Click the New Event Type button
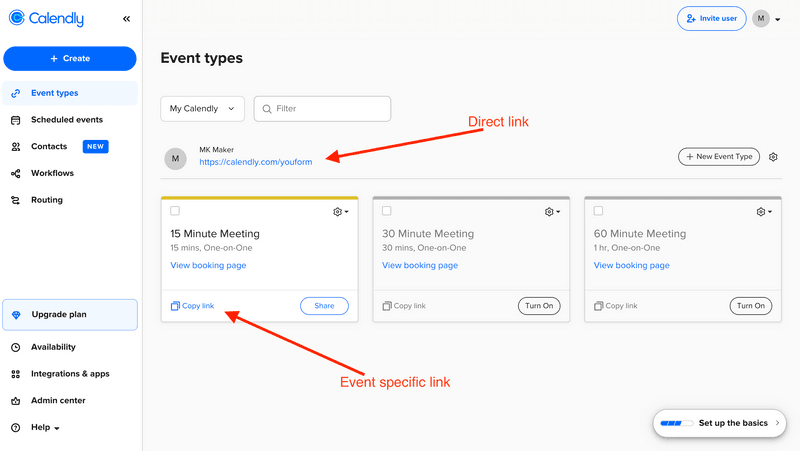The height and width of the screenshot is (451, 800). (x=719, y=157)
